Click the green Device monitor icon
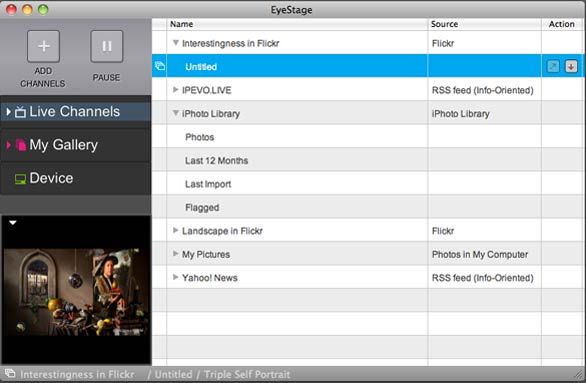Viewport: 586px width, 383px height. (20, 179)
